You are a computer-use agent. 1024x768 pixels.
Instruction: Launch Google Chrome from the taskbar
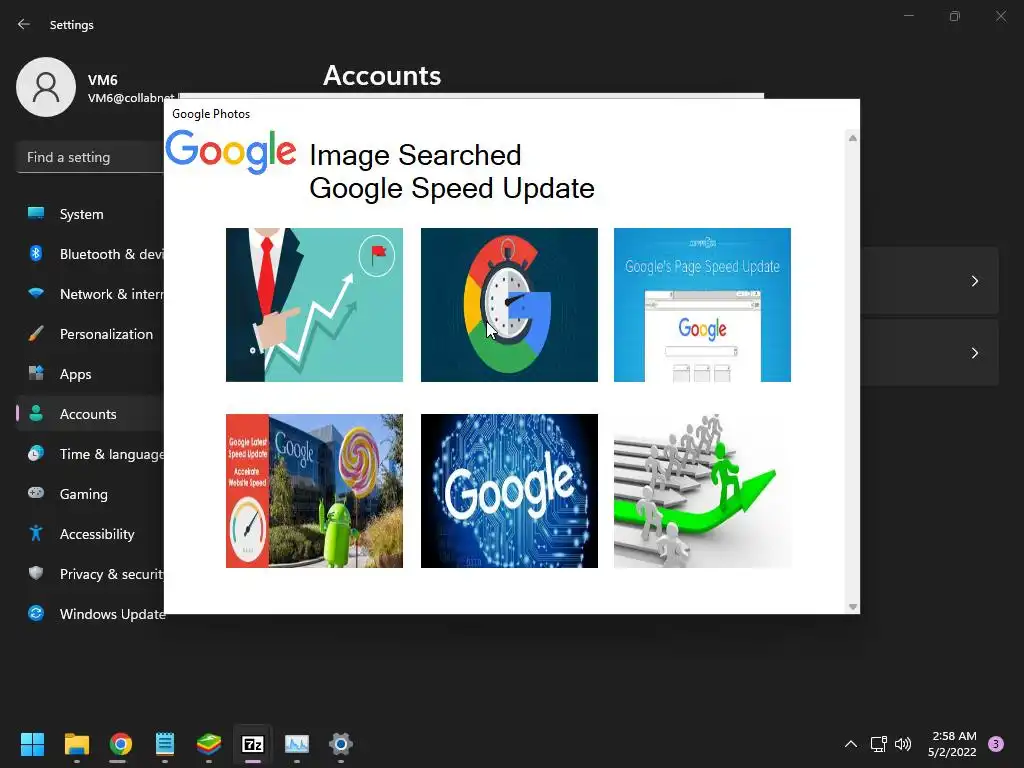pyautogui.click(x=121, y=744)
